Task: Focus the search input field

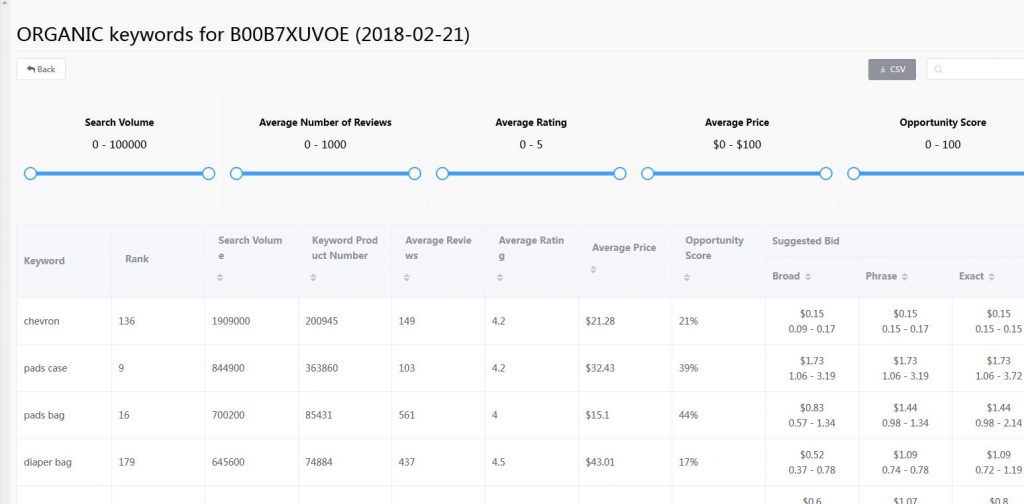Action: pos(980,69)
